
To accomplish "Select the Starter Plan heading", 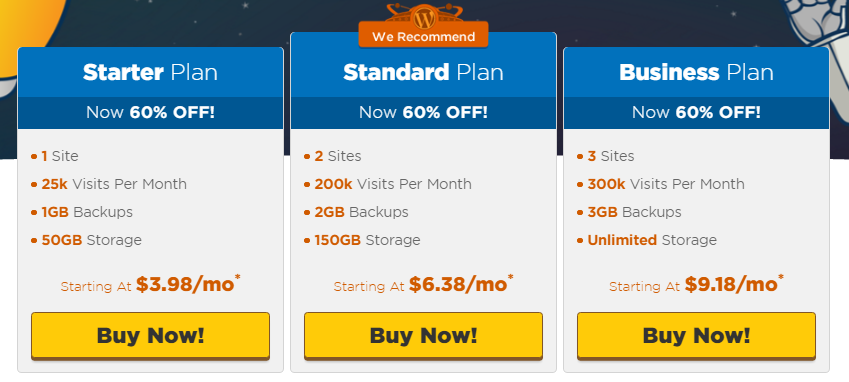I will click(x=150, y=73).
